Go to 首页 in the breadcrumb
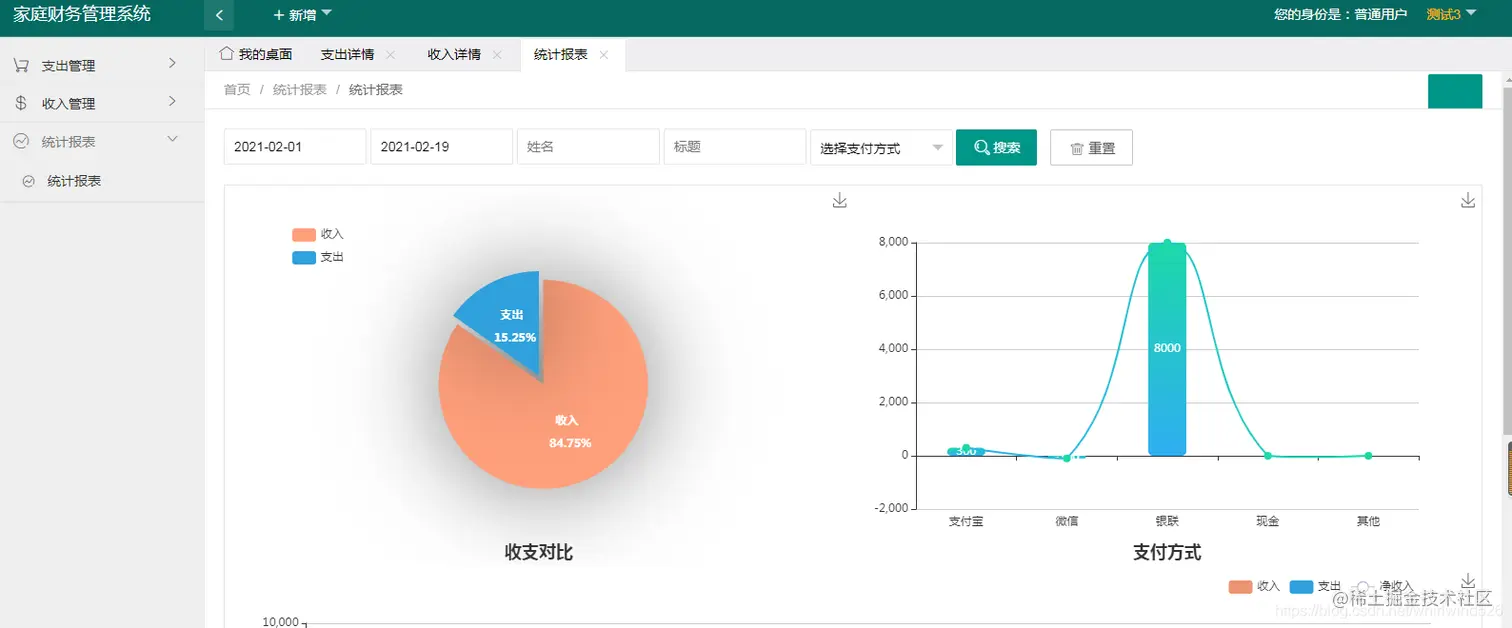This screenshot has width=1512, height=628. pyautogui.click(x=237, y=89)
